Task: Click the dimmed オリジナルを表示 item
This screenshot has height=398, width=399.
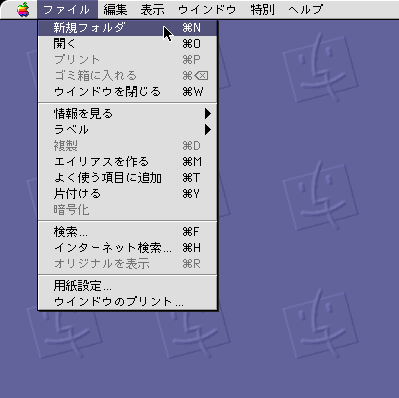Action: click(x=128, y=264)
